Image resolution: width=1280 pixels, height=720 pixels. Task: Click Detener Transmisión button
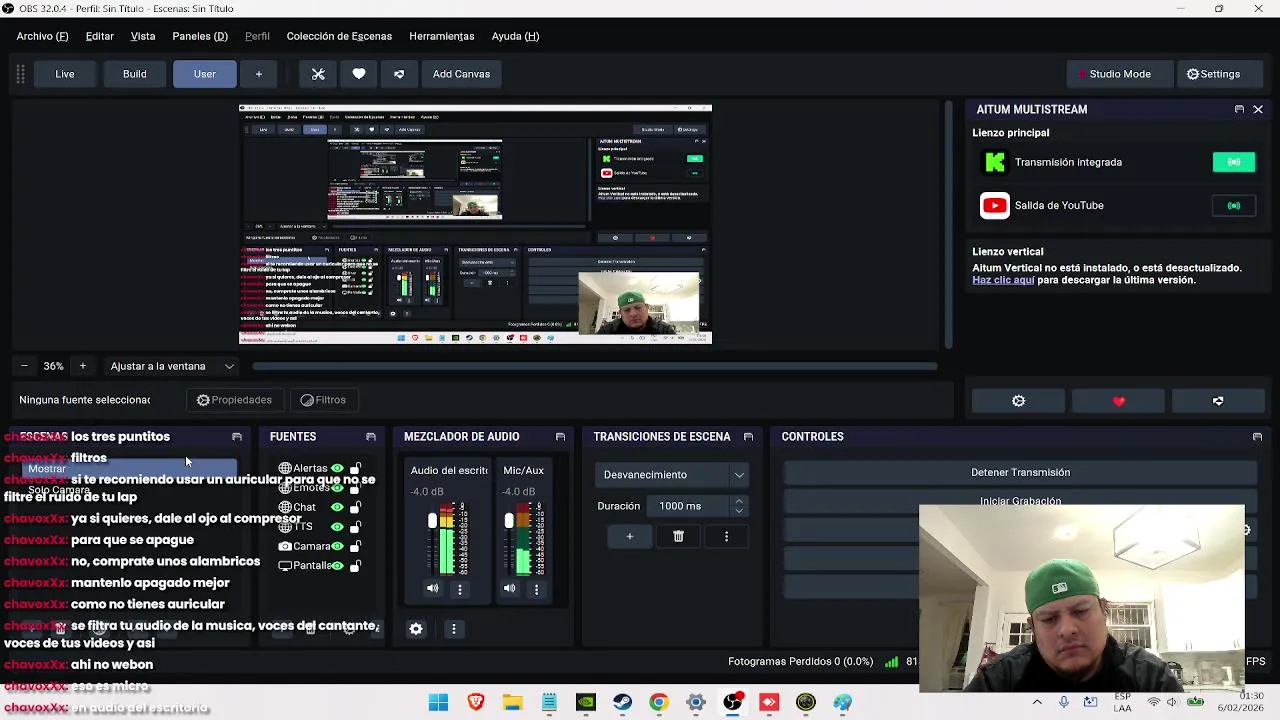click(x=1020, y=472)
